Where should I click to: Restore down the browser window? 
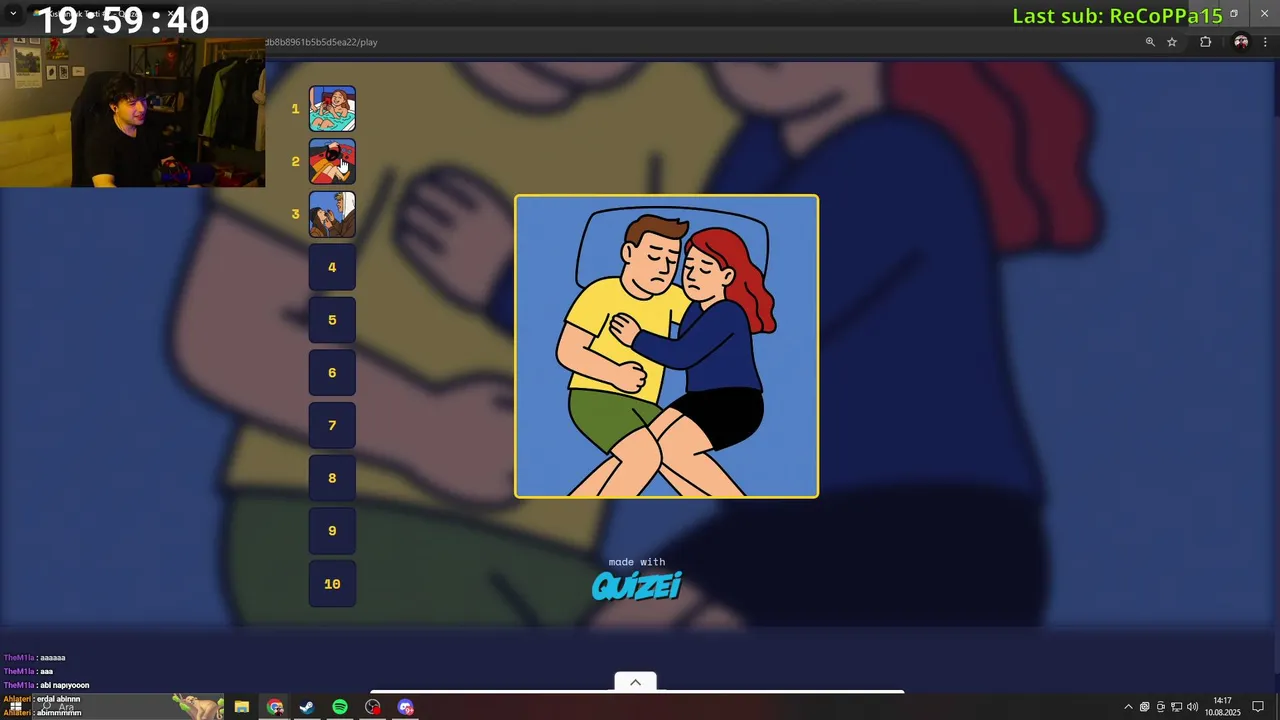(x=1234, y=13)
